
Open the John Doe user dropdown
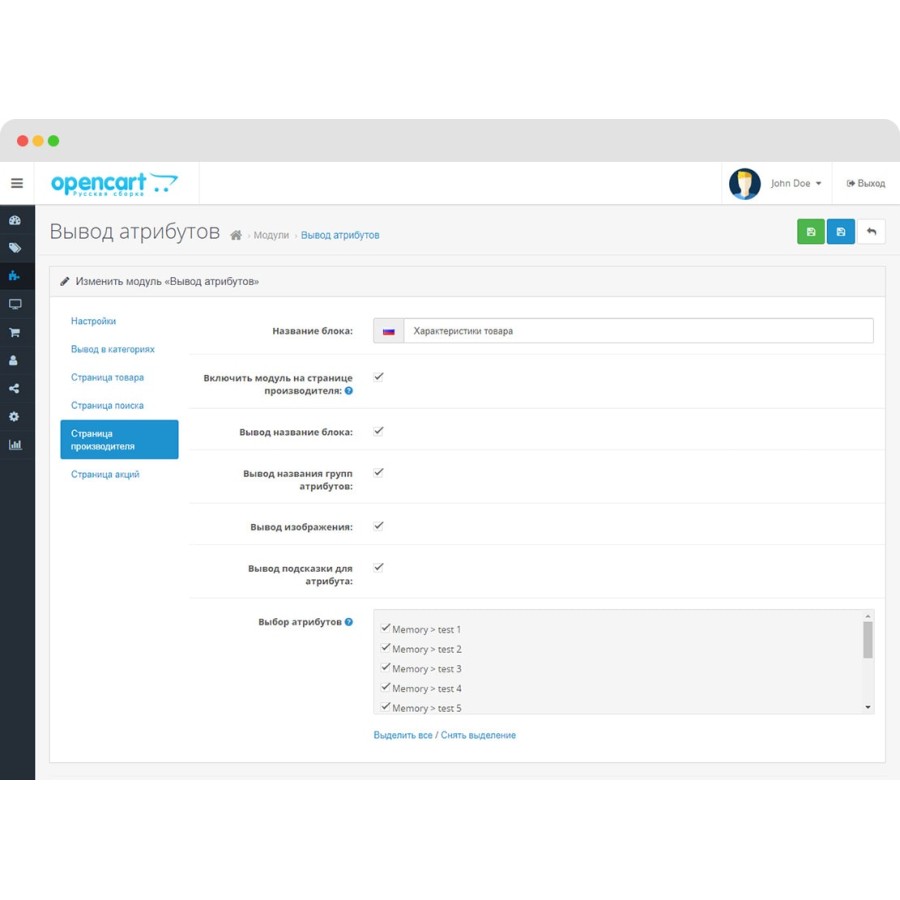(x=796, y=184)
